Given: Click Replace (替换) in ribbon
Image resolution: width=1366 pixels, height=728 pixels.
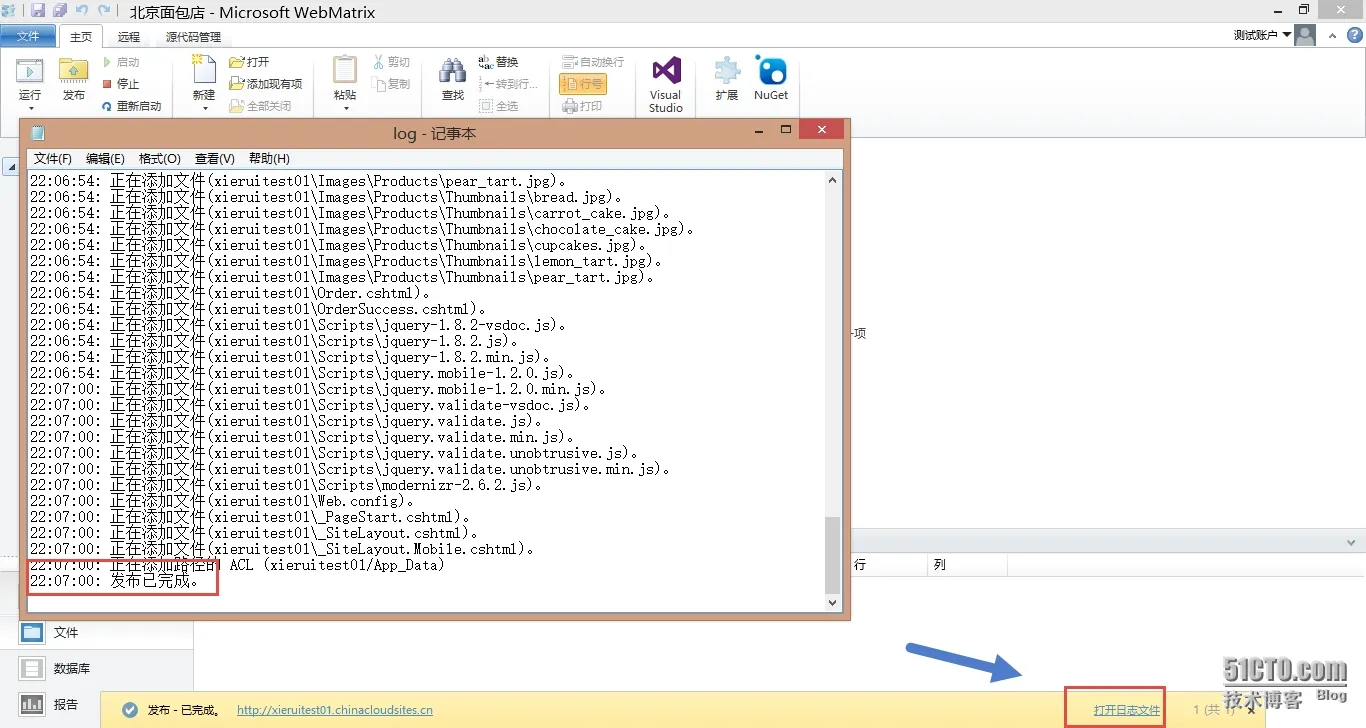Looking at the screenshot, I should tap(499, 62).
